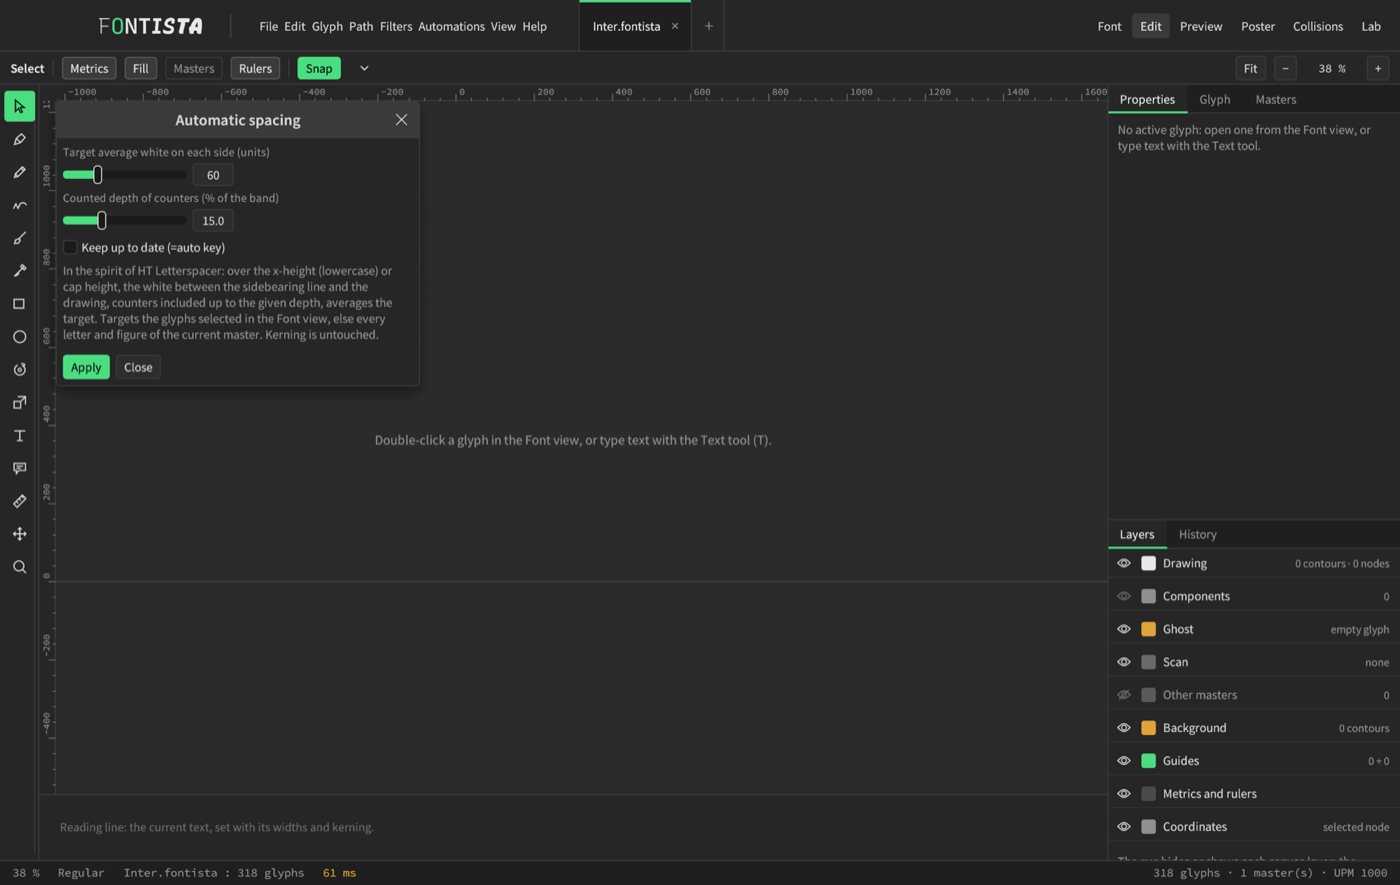The height and width of the screenshot is (885, 1400).
Task: Click the Guides layer green color swatch
Action: pos(1149,761)
